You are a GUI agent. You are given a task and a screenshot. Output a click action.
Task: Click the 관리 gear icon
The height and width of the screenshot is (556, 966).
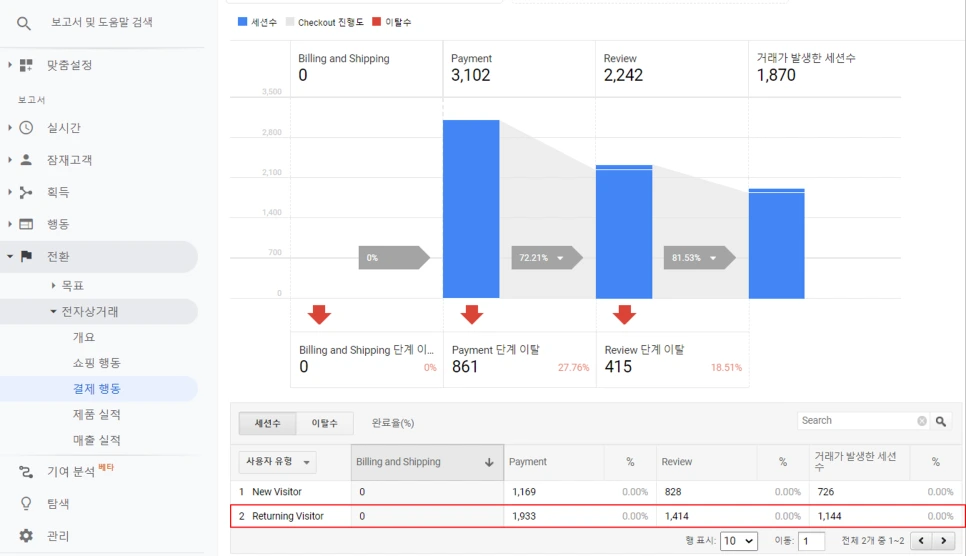pyautogui.click(x=26, y=536)
